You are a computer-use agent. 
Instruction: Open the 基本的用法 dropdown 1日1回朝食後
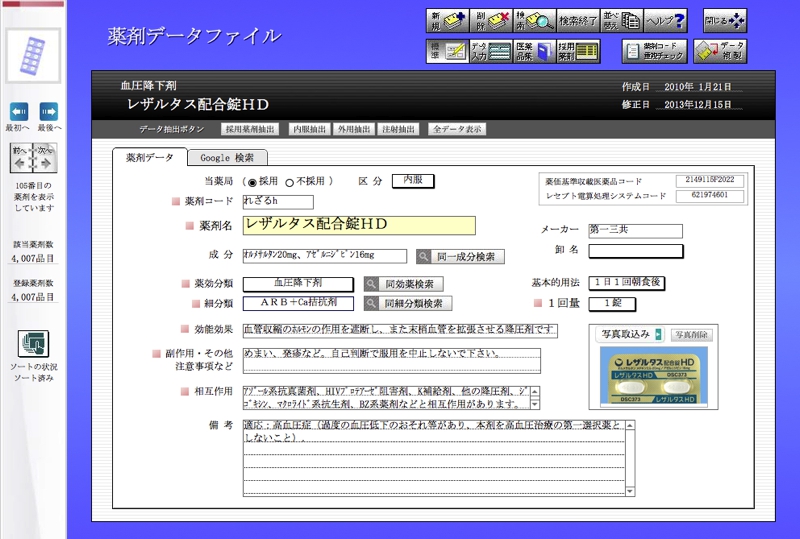[x=627, y=283]
